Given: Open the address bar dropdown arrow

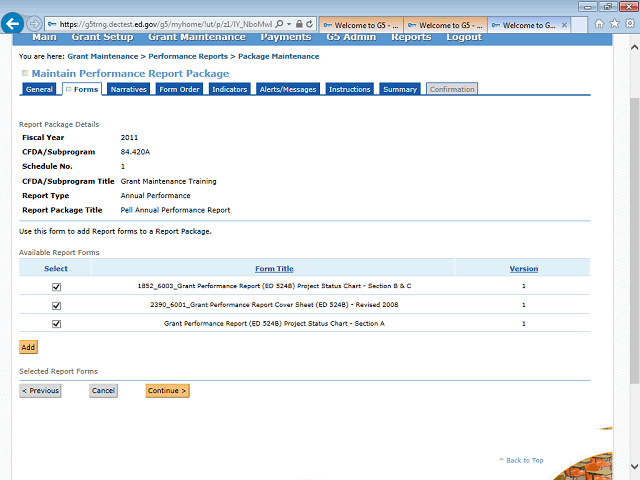Looking at the screenshot, I should [289, 24].
